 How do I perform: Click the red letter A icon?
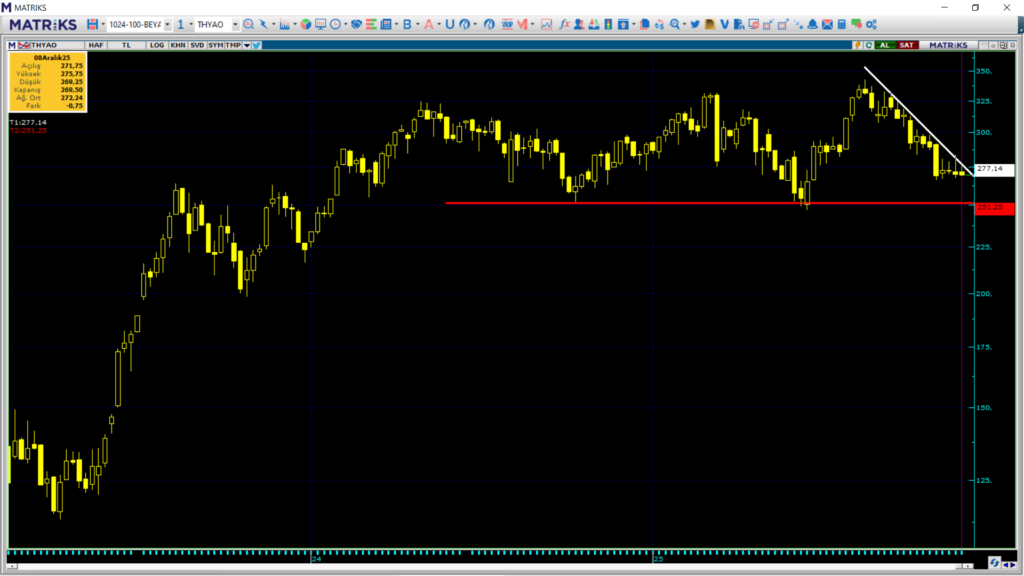(x=428, y=24)
